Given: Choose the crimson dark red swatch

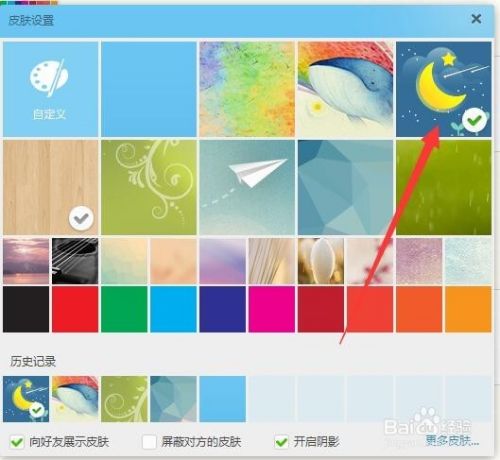Looking at the screenshot, I should click(321, 309).
